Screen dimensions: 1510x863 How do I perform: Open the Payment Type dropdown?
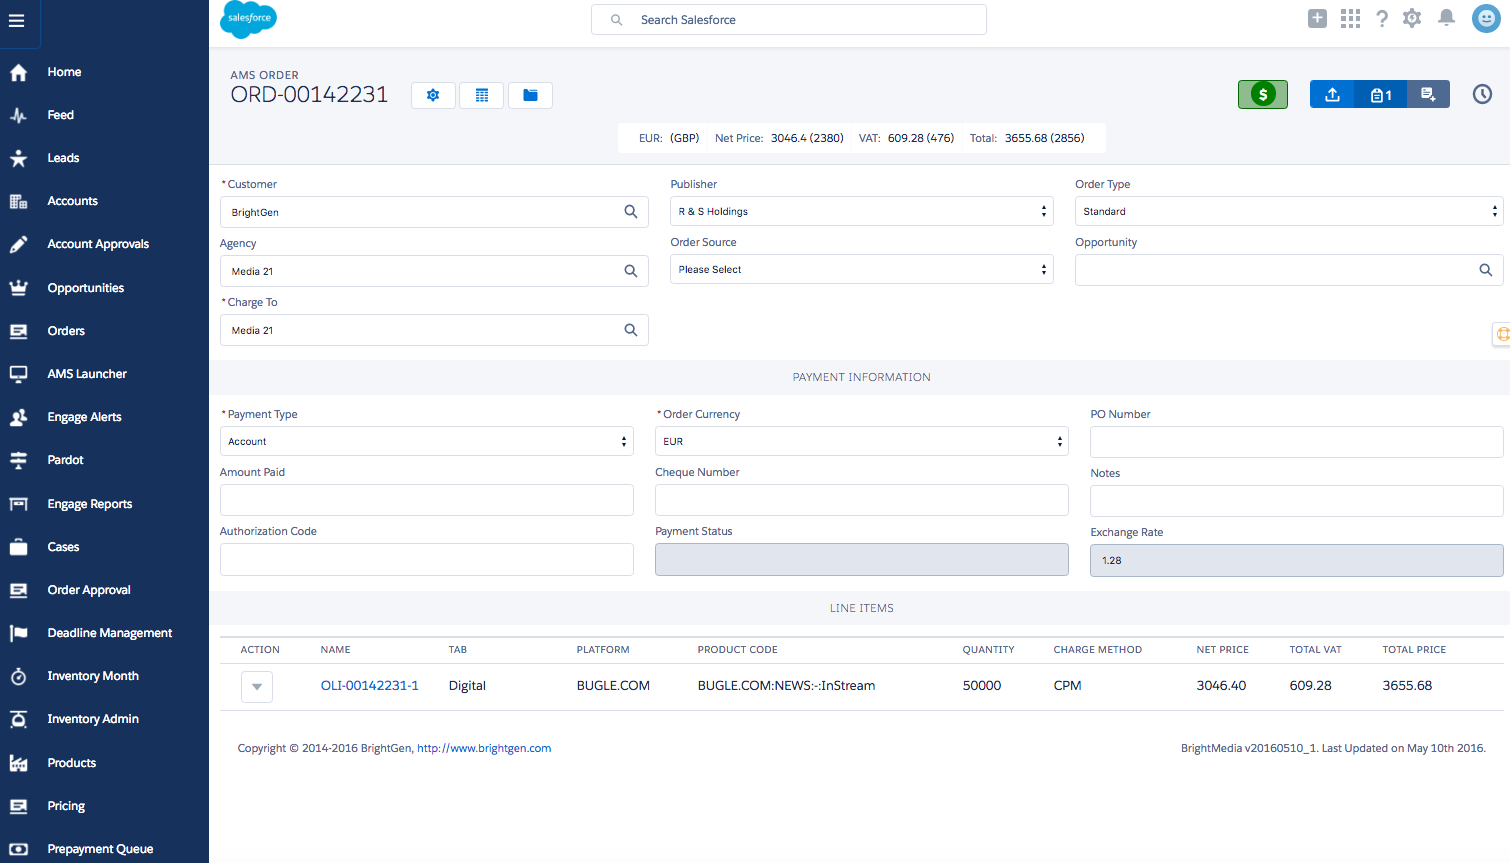click(427, 441)
